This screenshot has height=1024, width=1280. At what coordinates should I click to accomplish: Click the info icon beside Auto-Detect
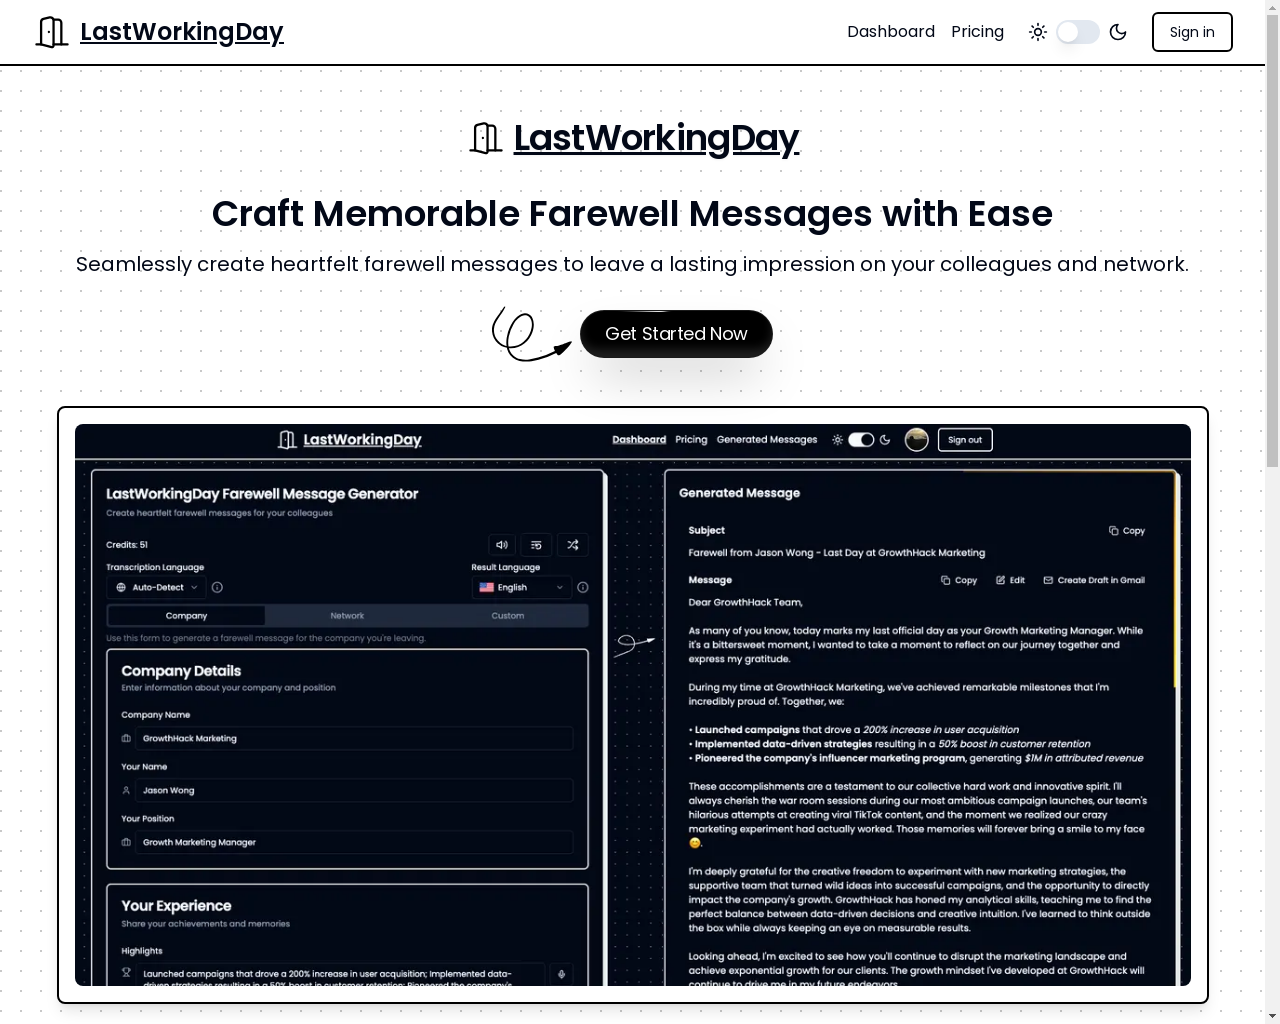click(217, 588)
